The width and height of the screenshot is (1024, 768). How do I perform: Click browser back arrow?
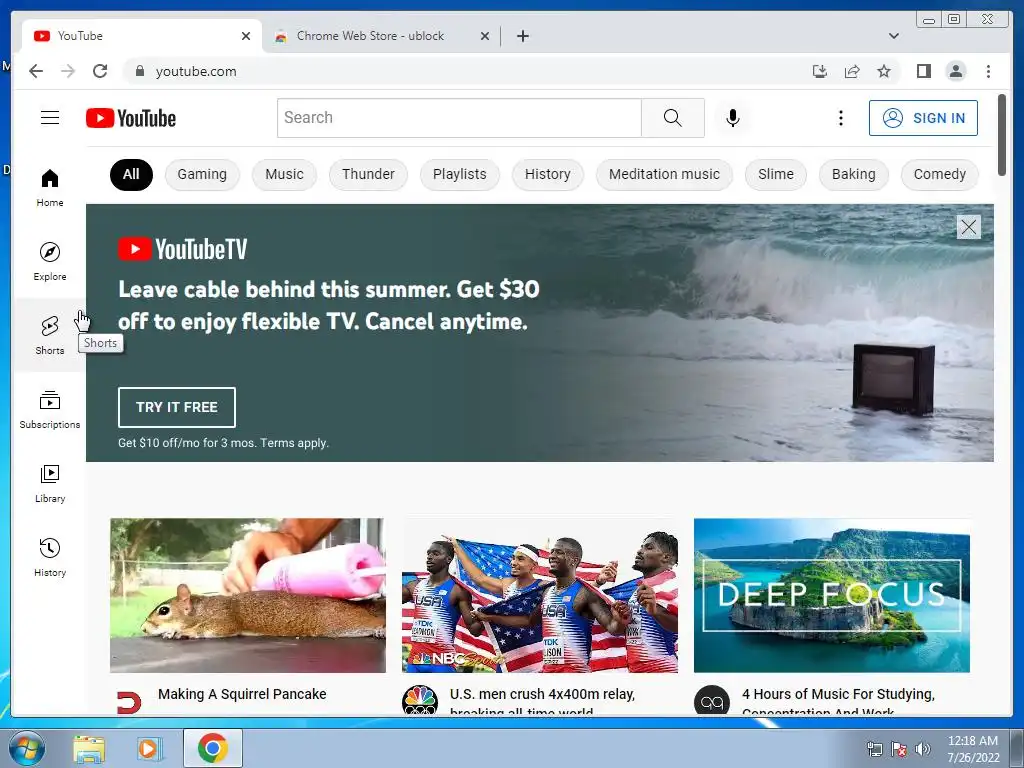click(x=36, y=71)
